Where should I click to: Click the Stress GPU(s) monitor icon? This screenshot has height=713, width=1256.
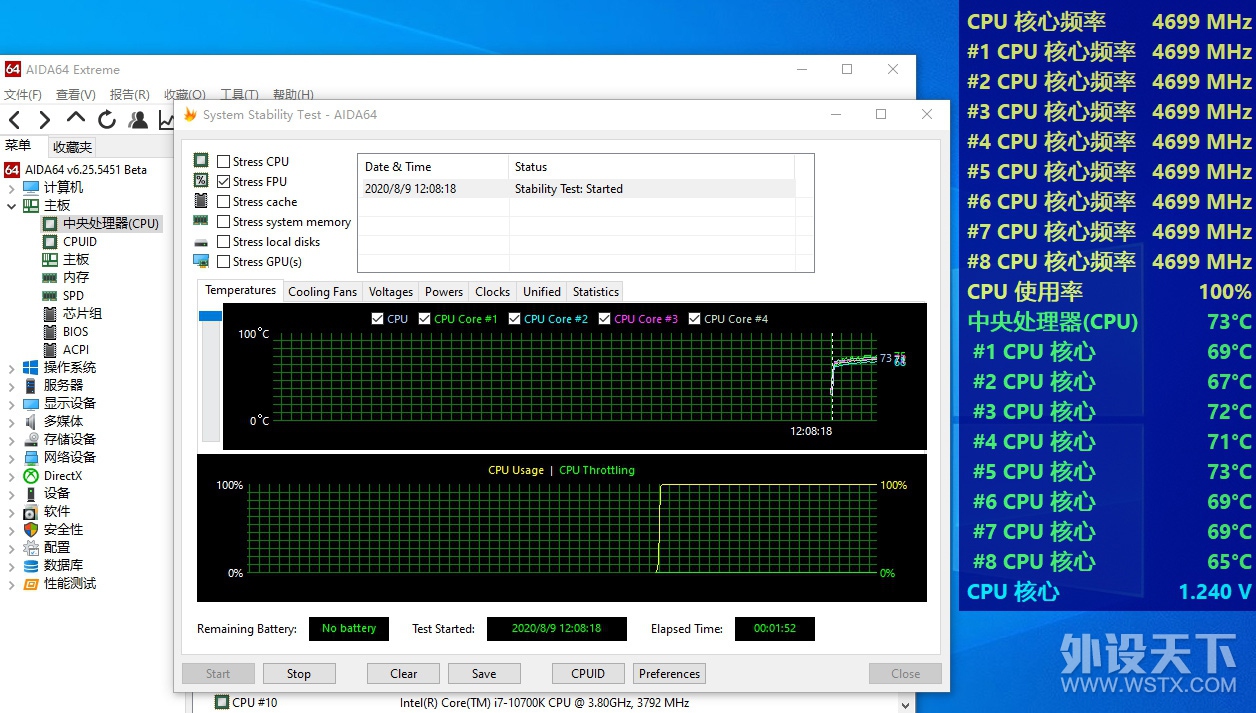click(x=201, y=261)
